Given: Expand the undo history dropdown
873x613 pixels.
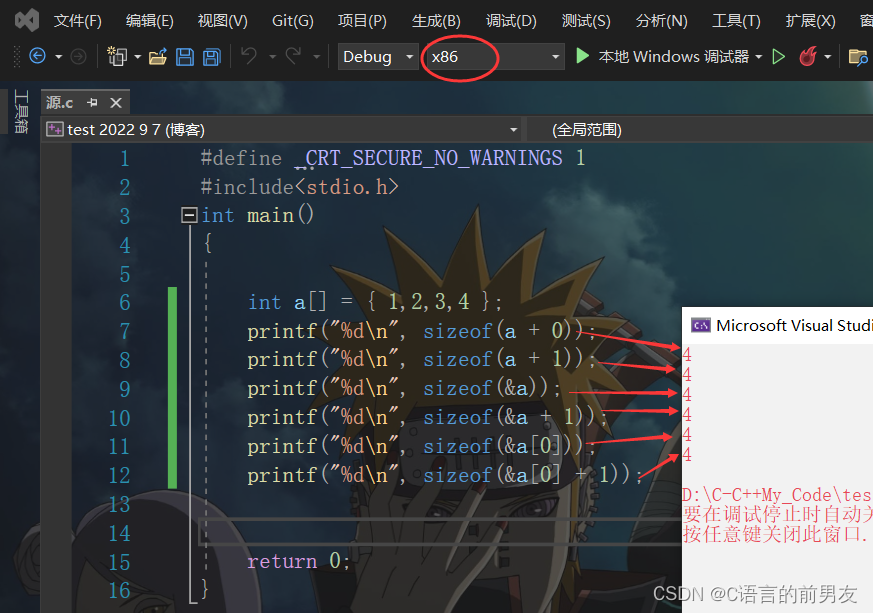Looking at the screenshot, I should tap(272, 57).
